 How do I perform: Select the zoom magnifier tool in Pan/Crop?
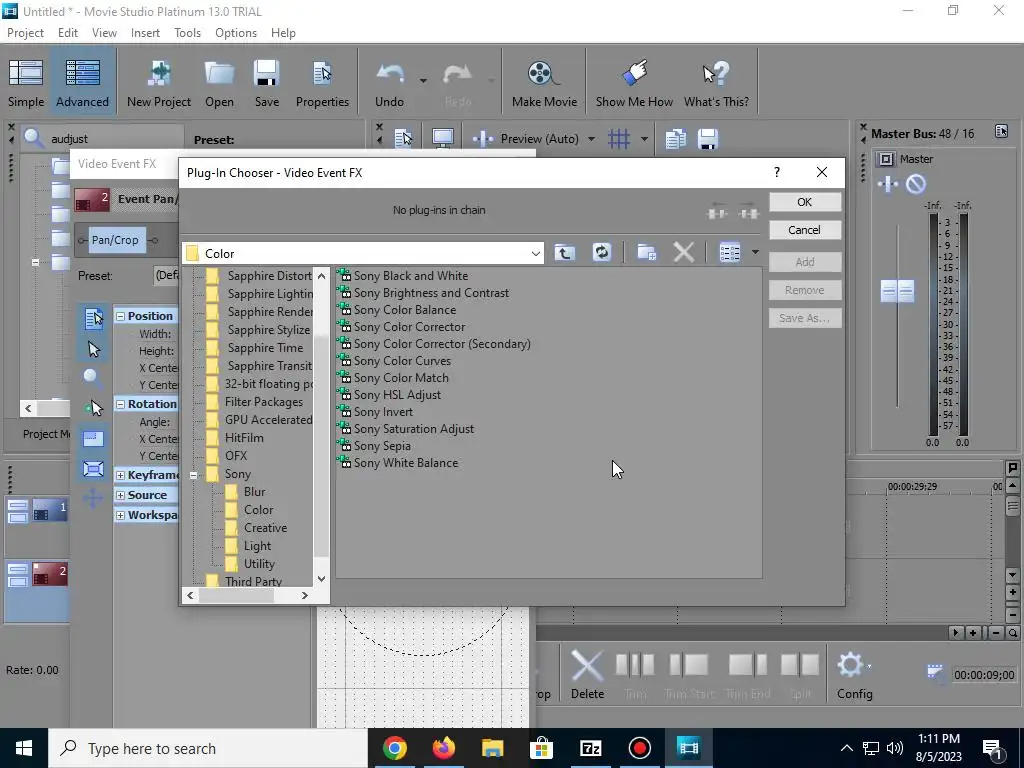coord(92,377)
